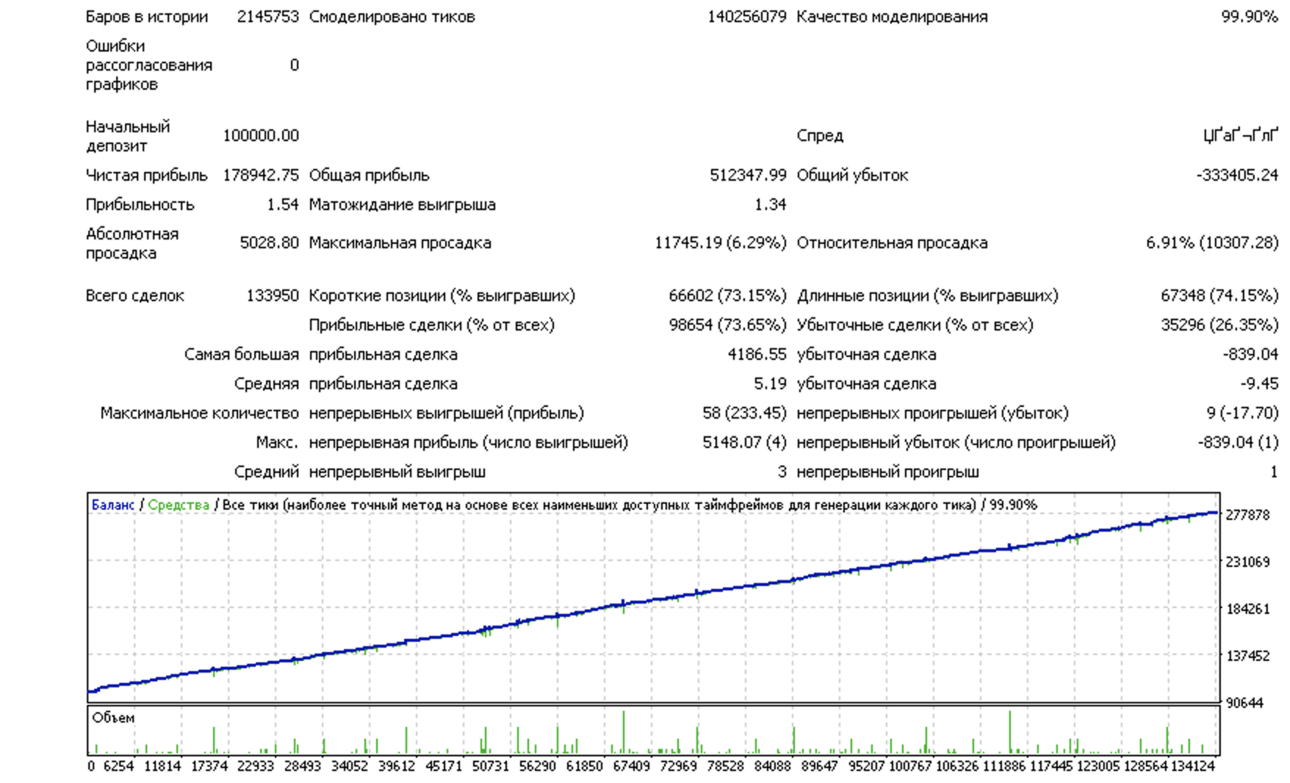Select the total trades value 133950

point(272,296)
